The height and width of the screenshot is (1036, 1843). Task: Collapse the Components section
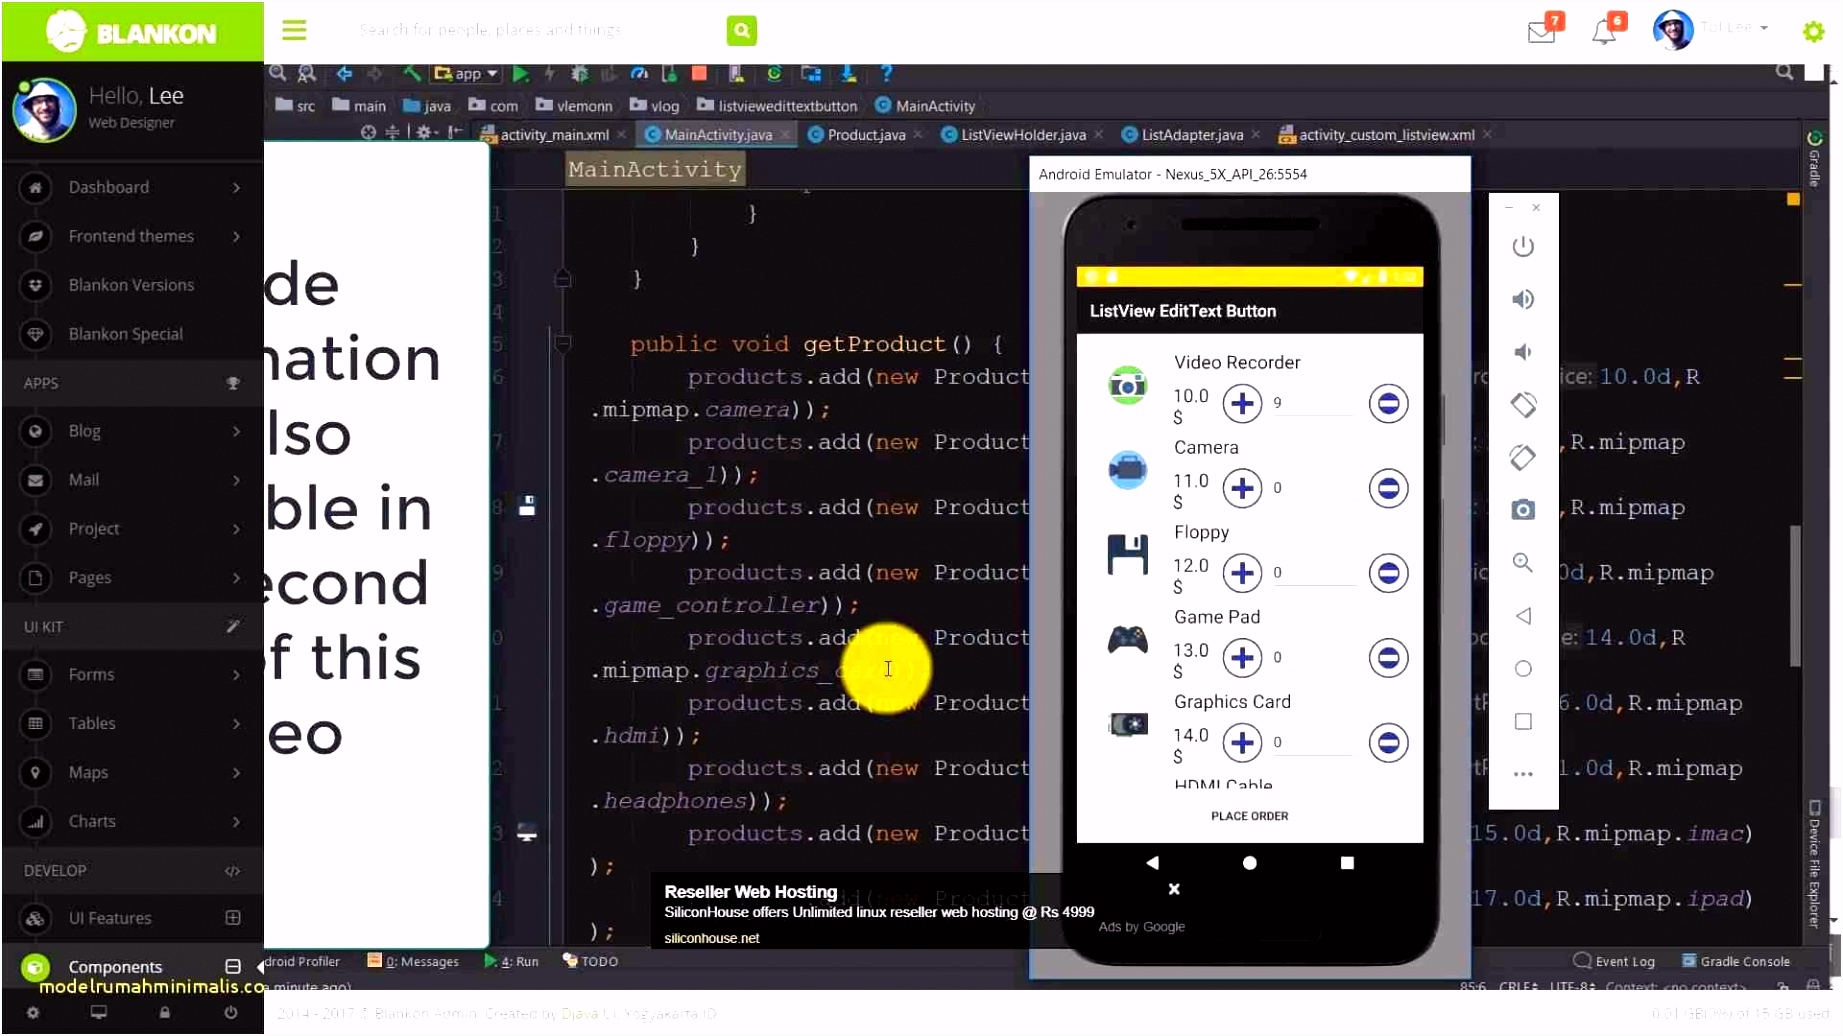[x=233, y=968]
